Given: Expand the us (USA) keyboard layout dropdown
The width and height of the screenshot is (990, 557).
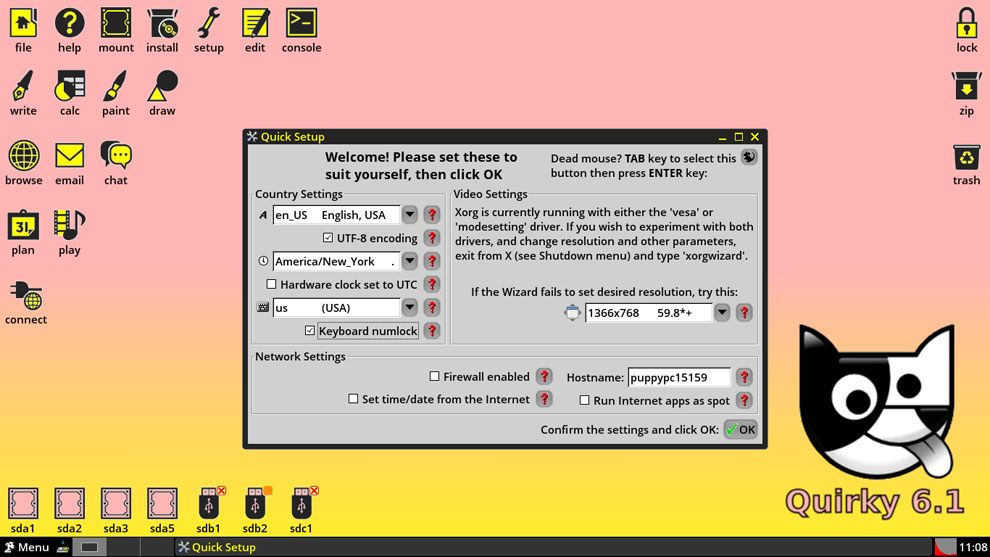Looking at the screenshot, I should (x=410, y=308).
